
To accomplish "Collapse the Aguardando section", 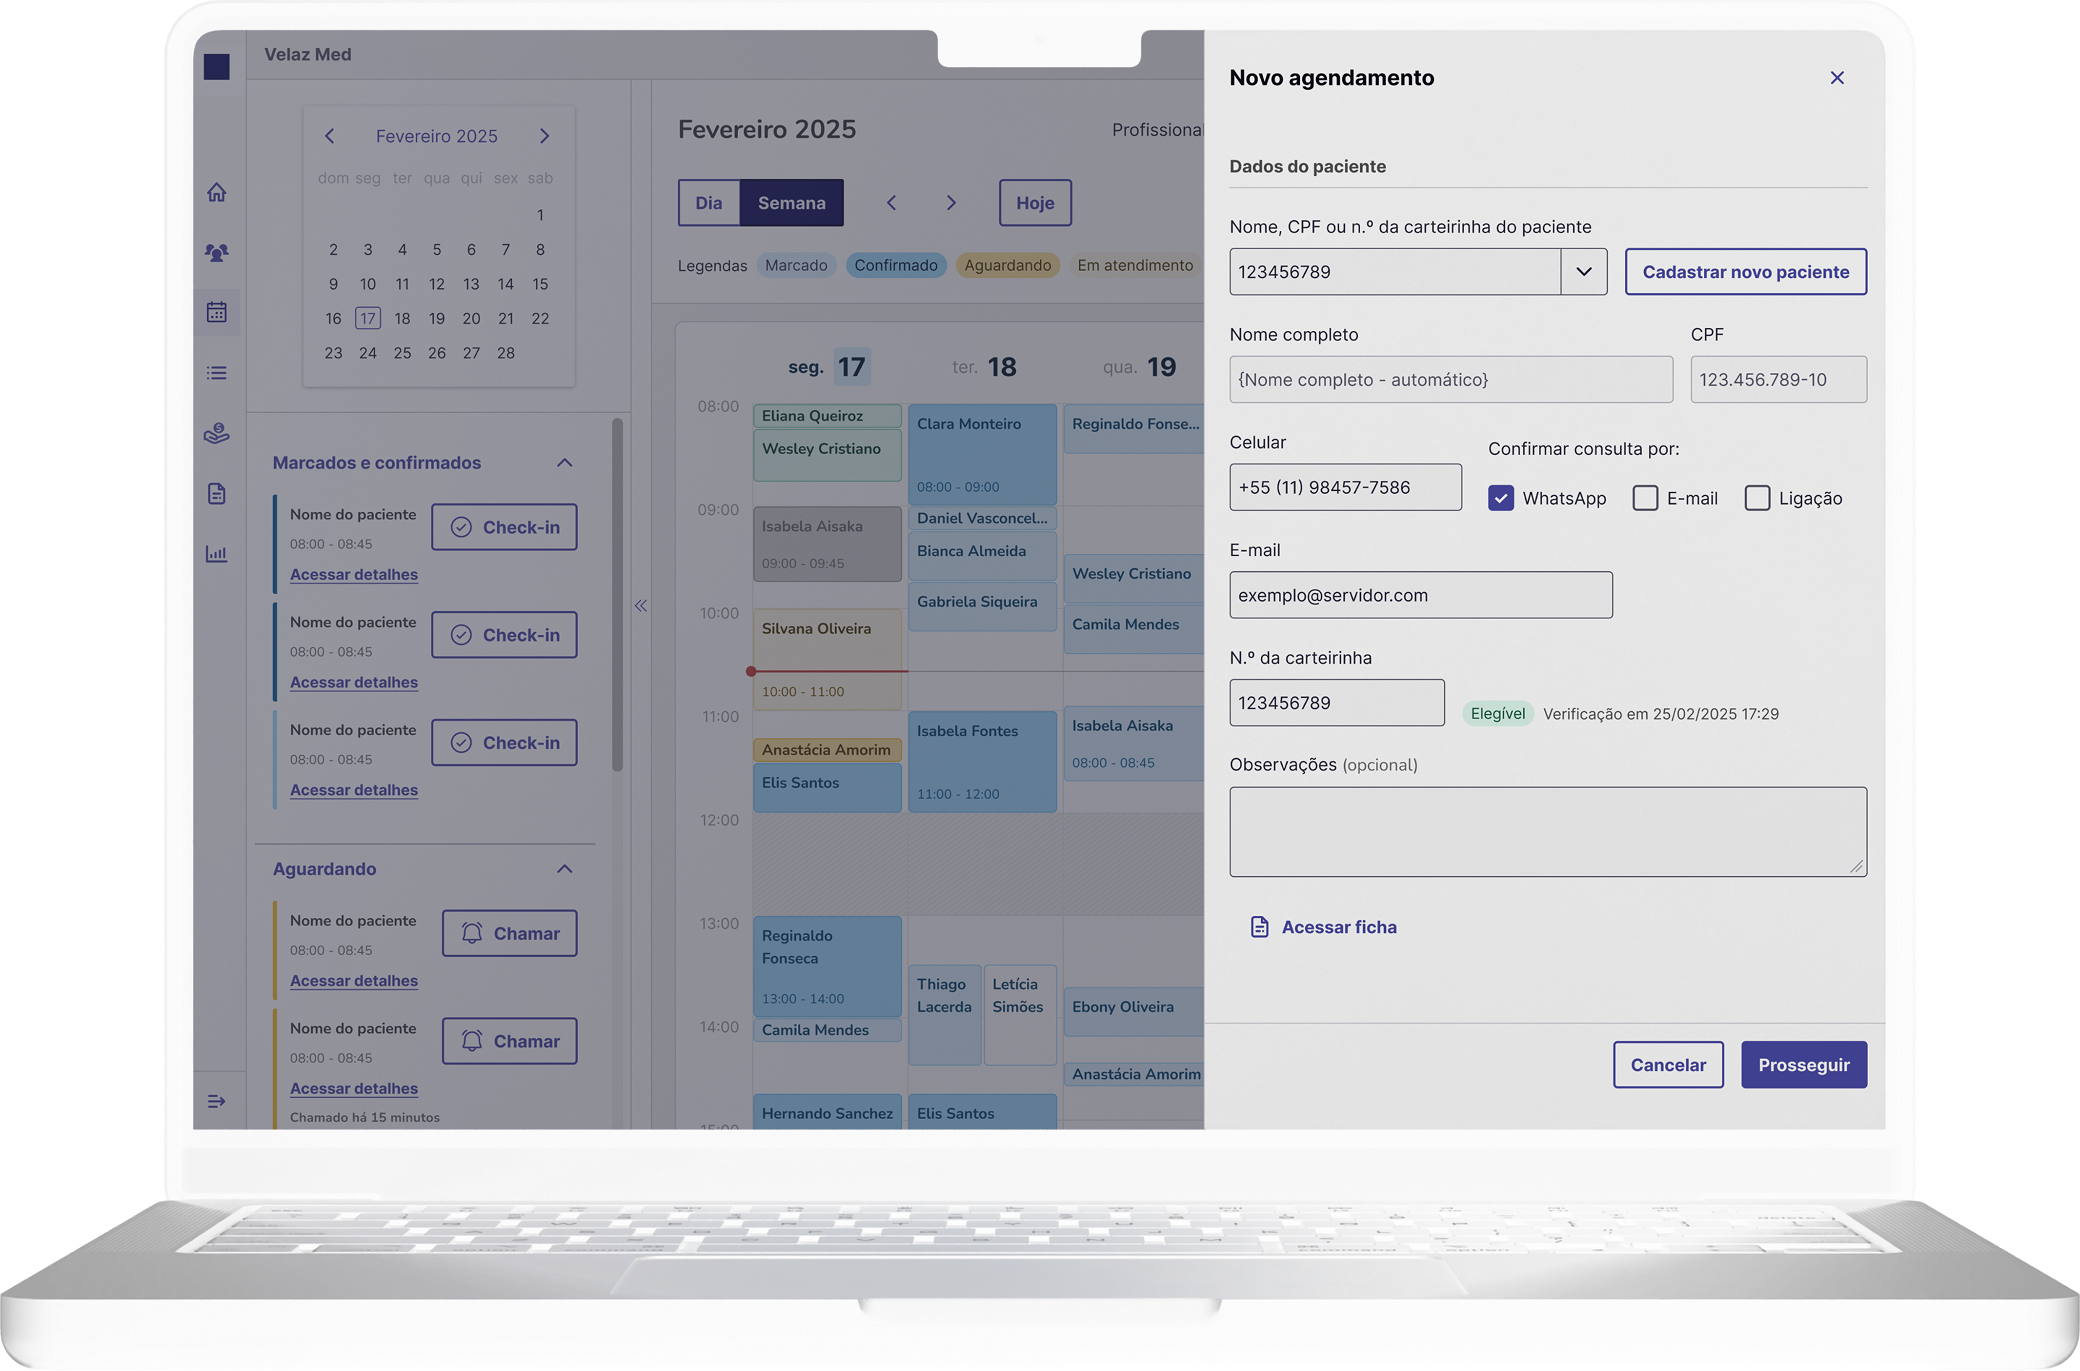I will point(565,869).
